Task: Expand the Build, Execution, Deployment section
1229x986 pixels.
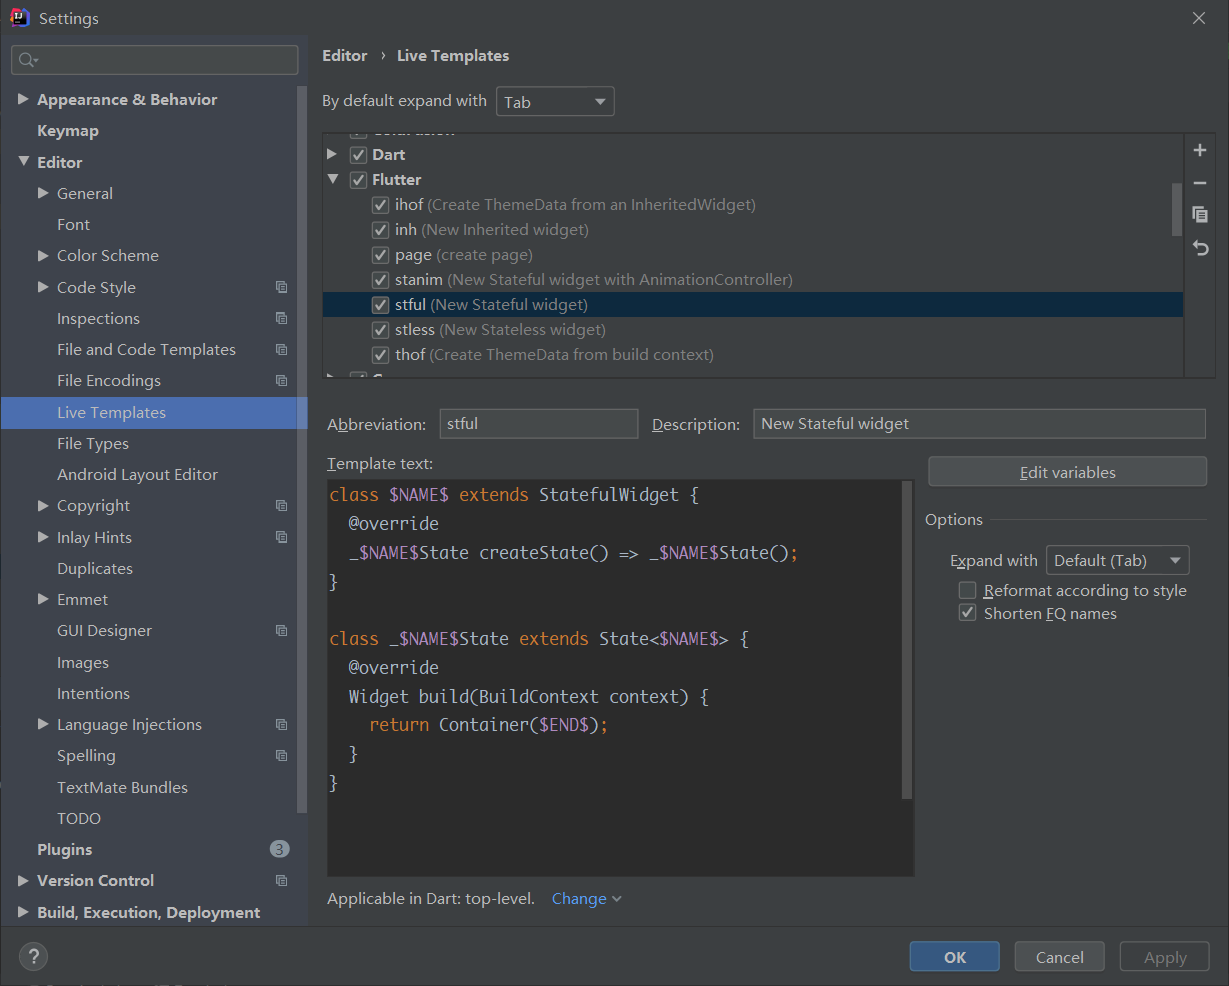Action: (23, 911)
